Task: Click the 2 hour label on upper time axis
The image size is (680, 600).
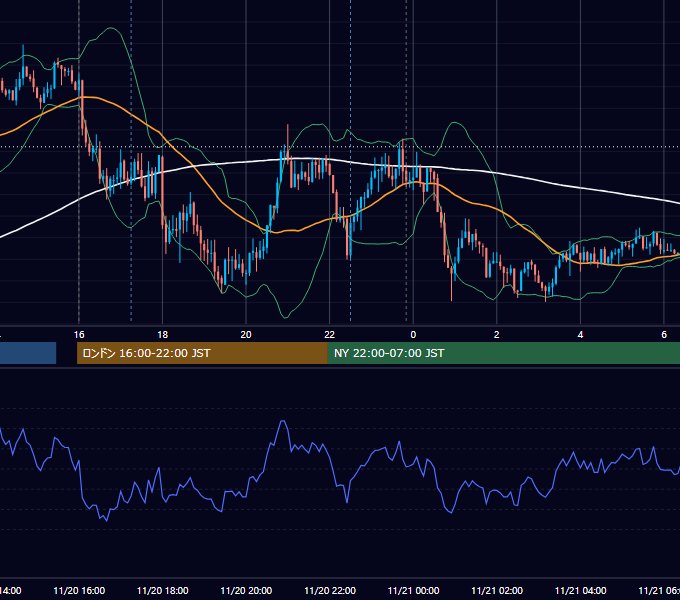Action: pyautogui.click(x=497, y=335)
